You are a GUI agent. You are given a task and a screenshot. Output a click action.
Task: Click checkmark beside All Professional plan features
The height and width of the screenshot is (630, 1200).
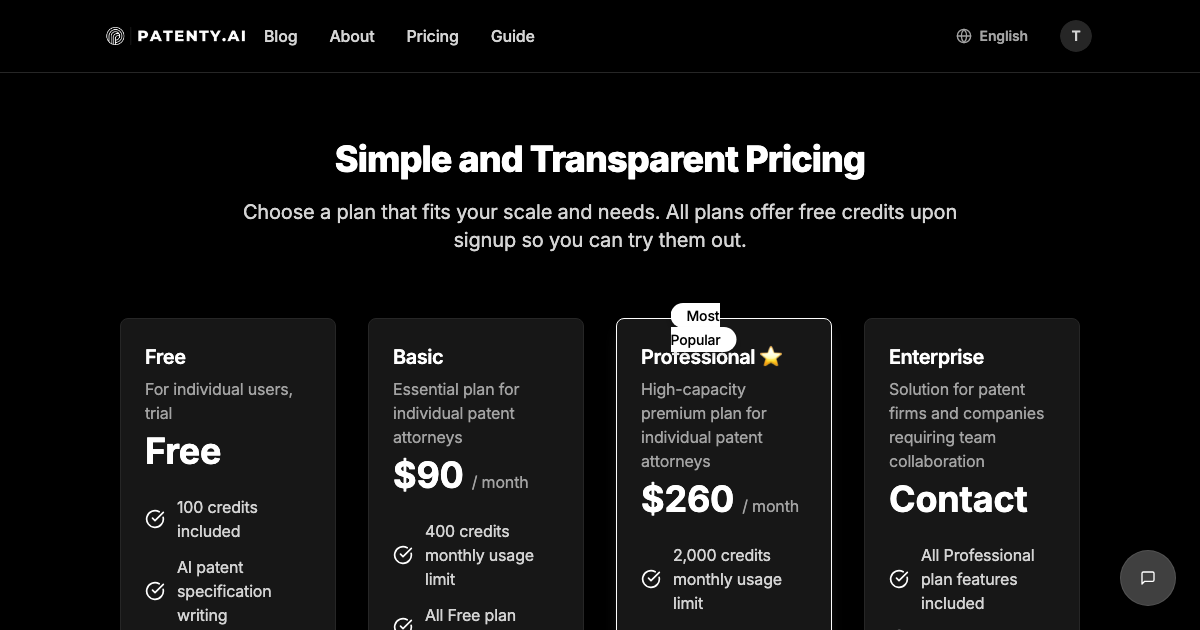[899, 579]
